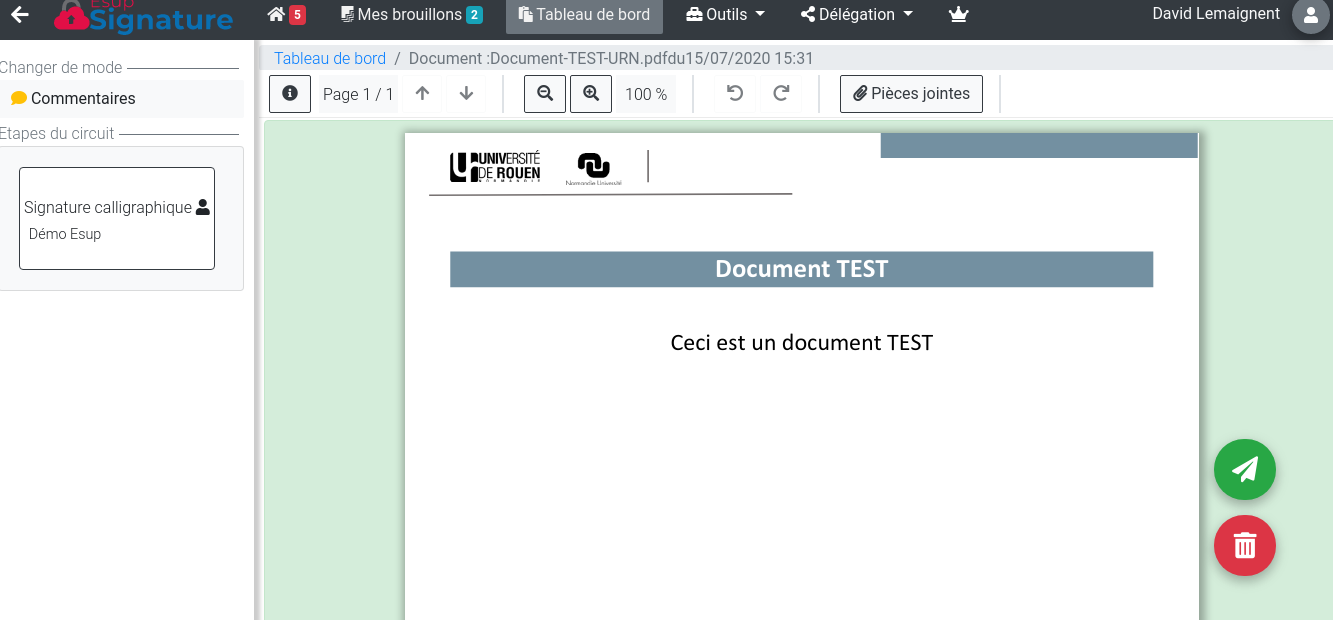This screenshot has height=620, width=1333.
Task: Follow Tableau de bord breadcrumb link
Action: [330, 59]
